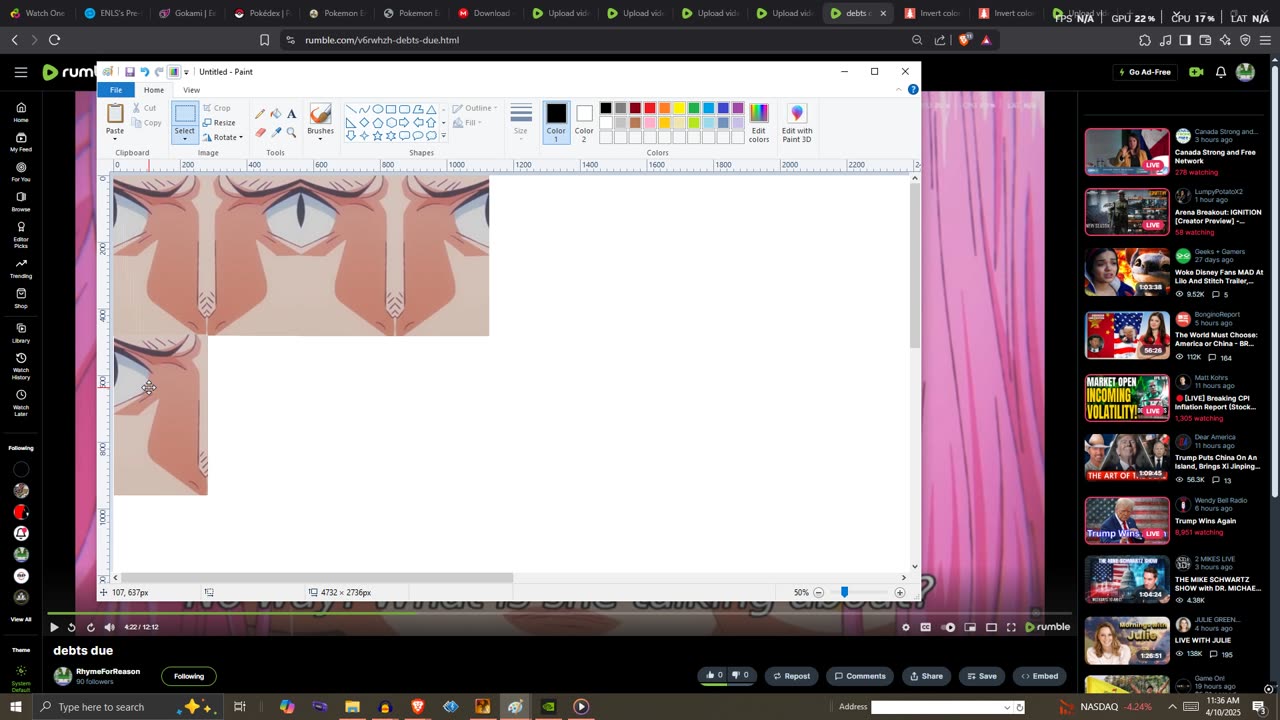Open the RhymeForReason channel link
This screenshot has height=720, width=1280.
tap(108, 671)
